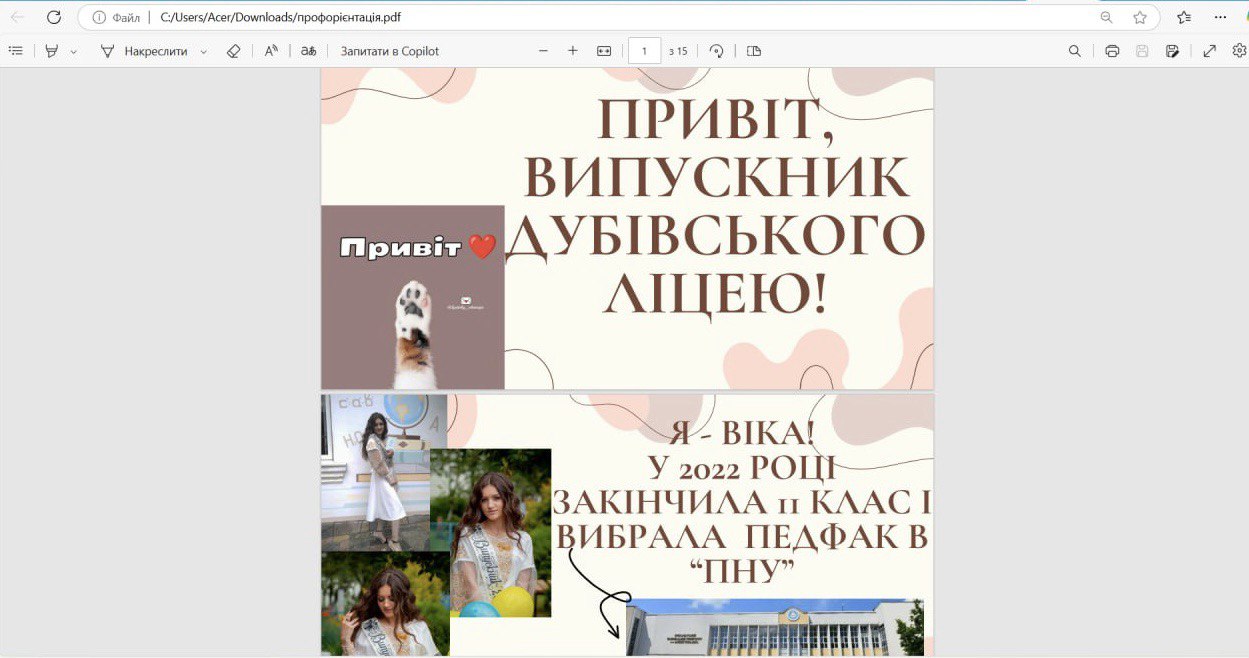Toggle fit to width view
The height and width of the screenshot is (658, 1249).
click(x=604, y=51)
